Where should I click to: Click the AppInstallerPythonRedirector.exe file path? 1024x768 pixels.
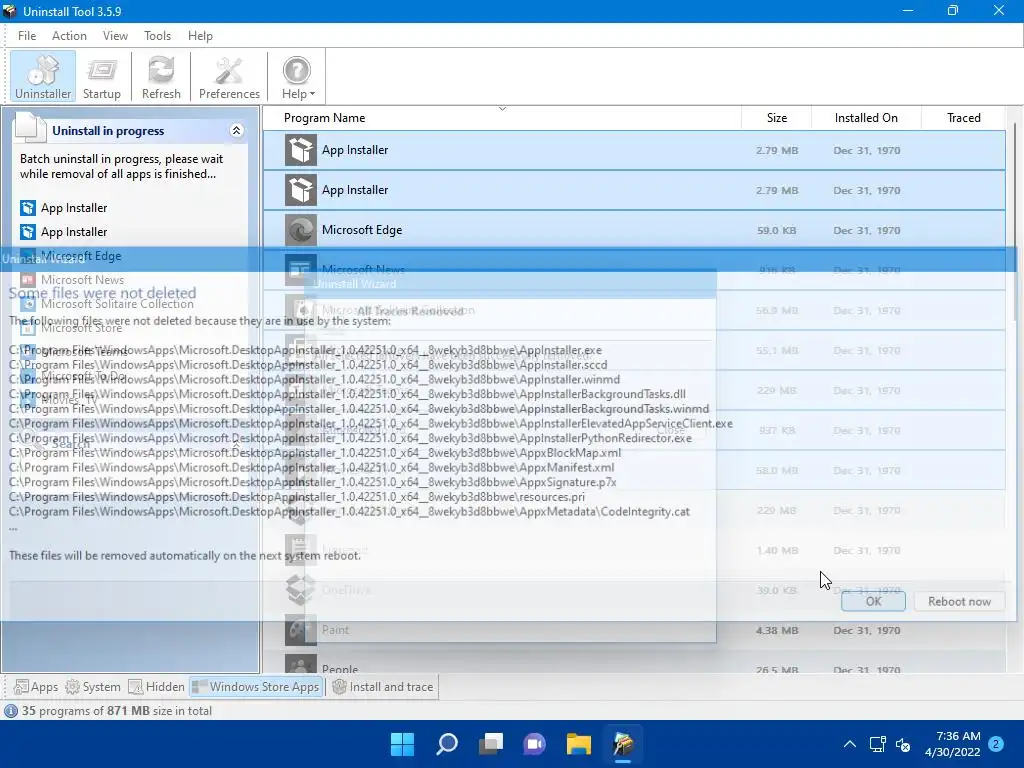coord(351,438)
